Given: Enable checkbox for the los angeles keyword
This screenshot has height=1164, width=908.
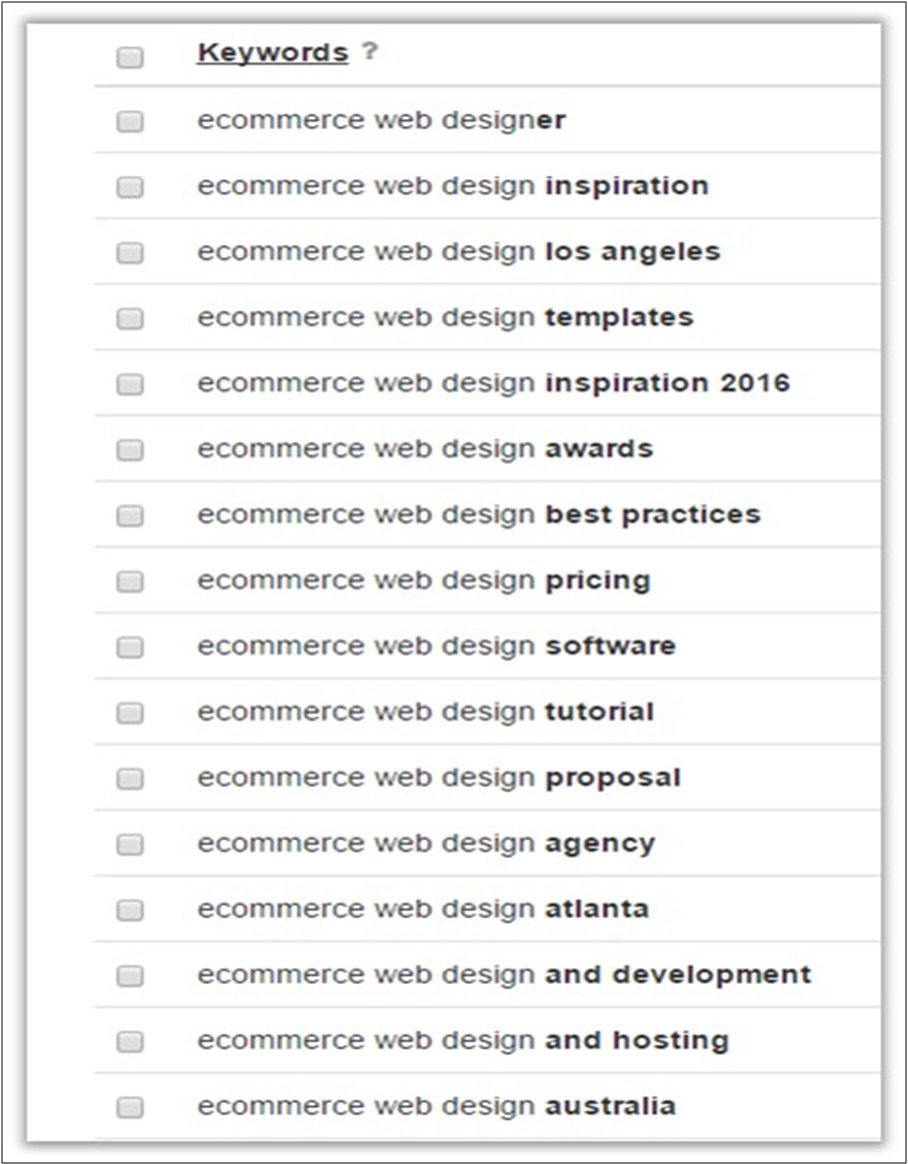Looking at the screenshot, I should click(x=130, y=253).
